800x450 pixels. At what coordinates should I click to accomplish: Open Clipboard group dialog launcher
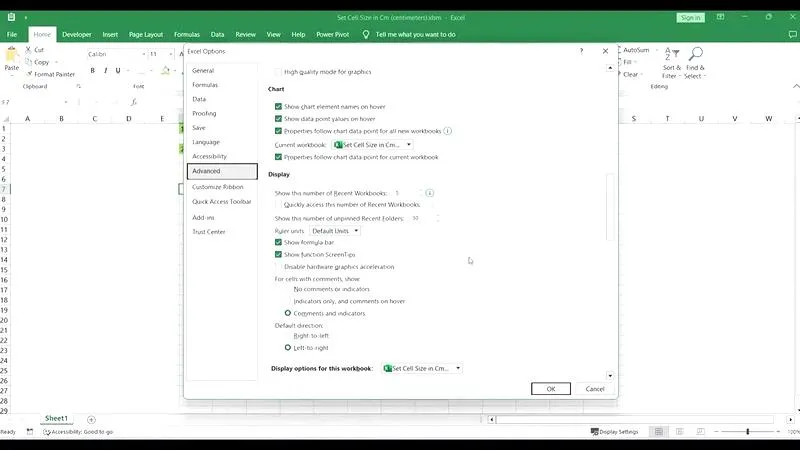tap(79, 86)
